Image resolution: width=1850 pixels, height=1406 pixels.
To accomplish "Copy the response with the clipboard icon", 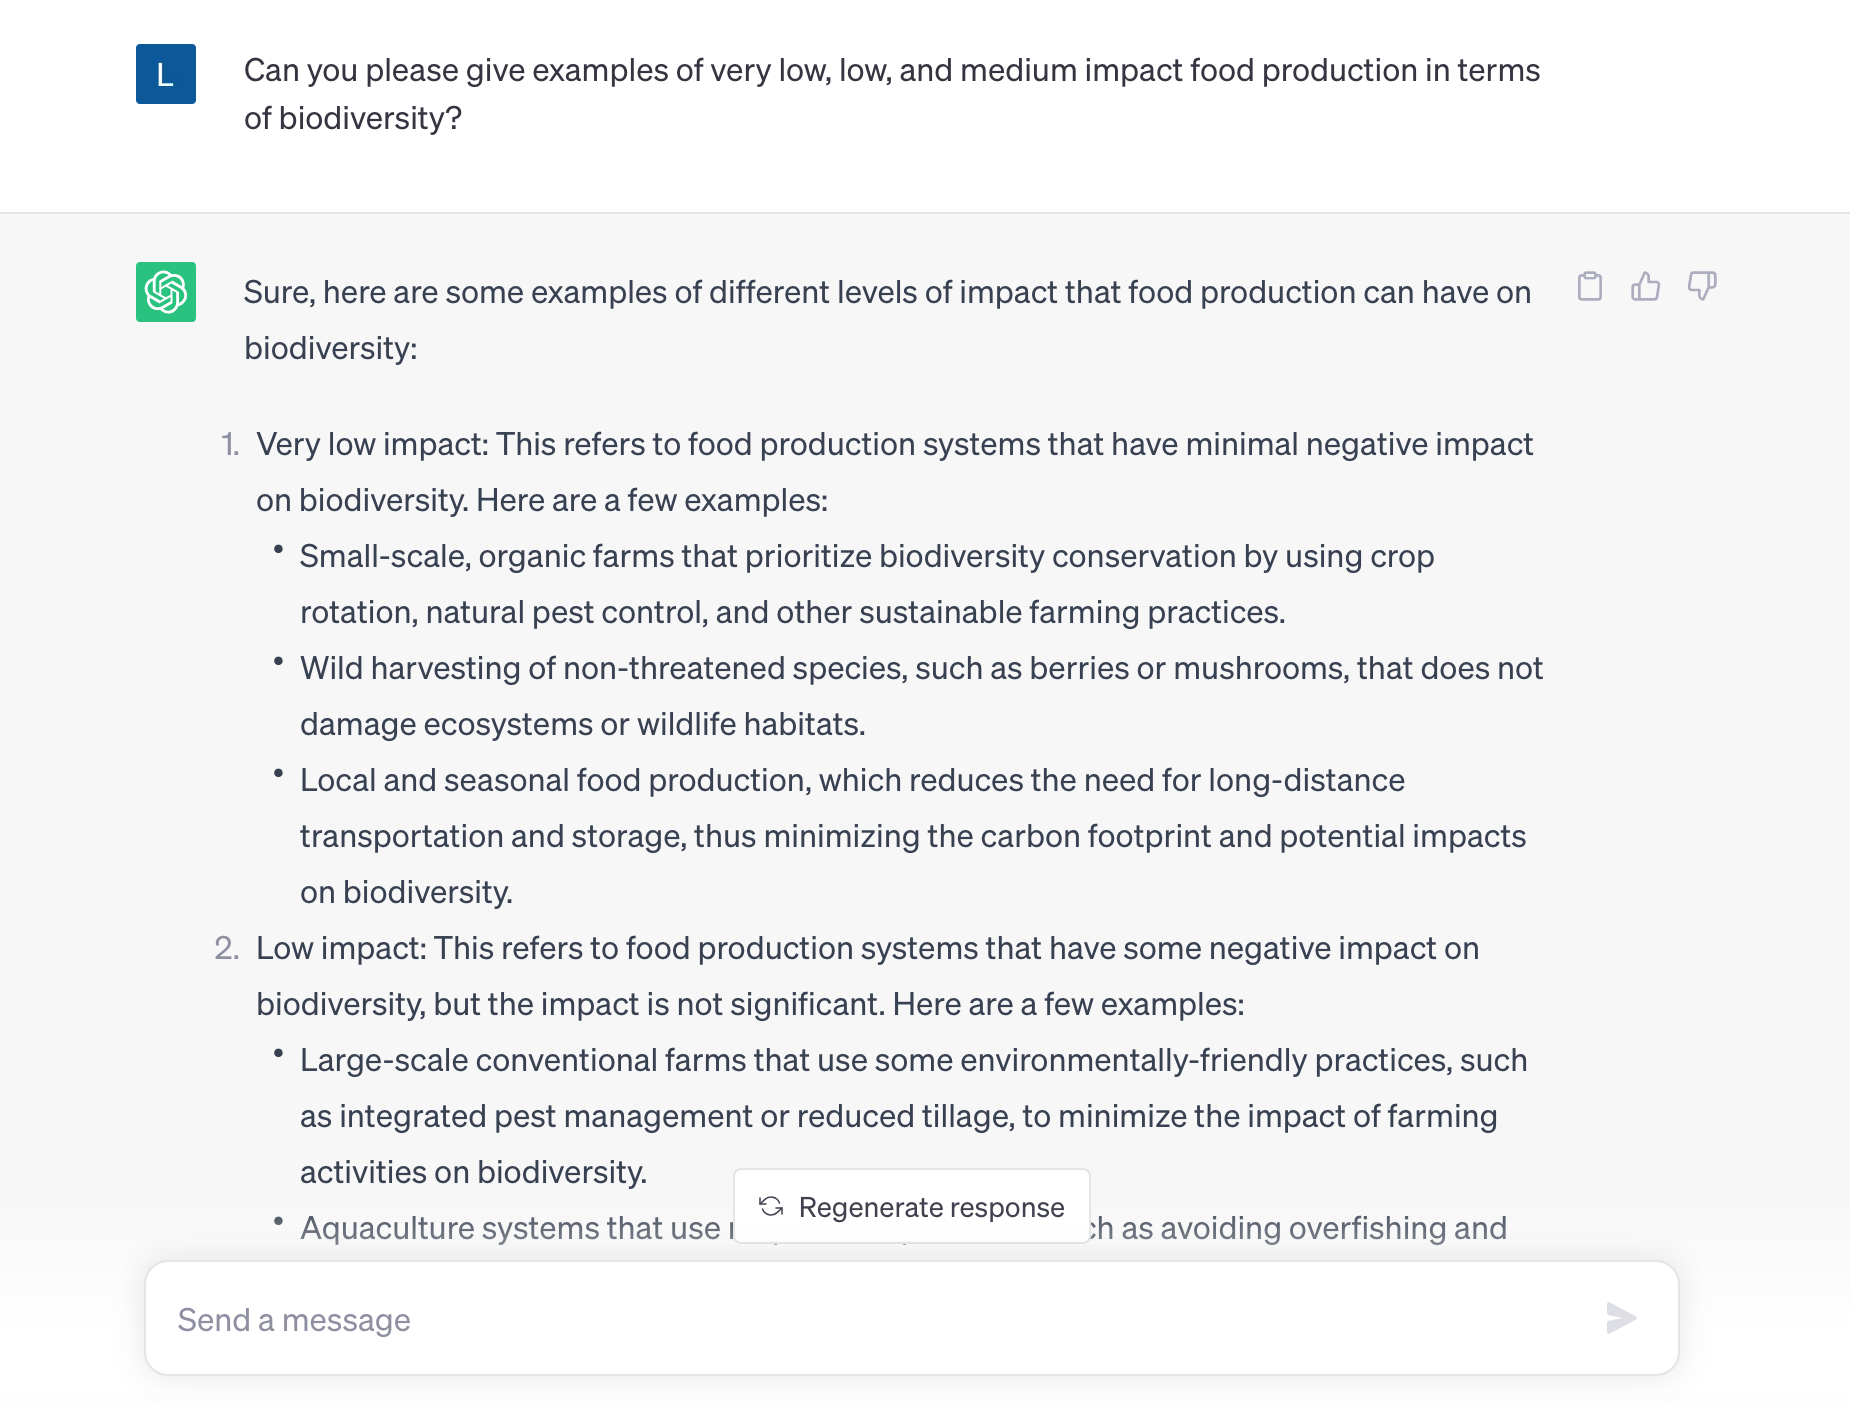I will click(1589, 287).
